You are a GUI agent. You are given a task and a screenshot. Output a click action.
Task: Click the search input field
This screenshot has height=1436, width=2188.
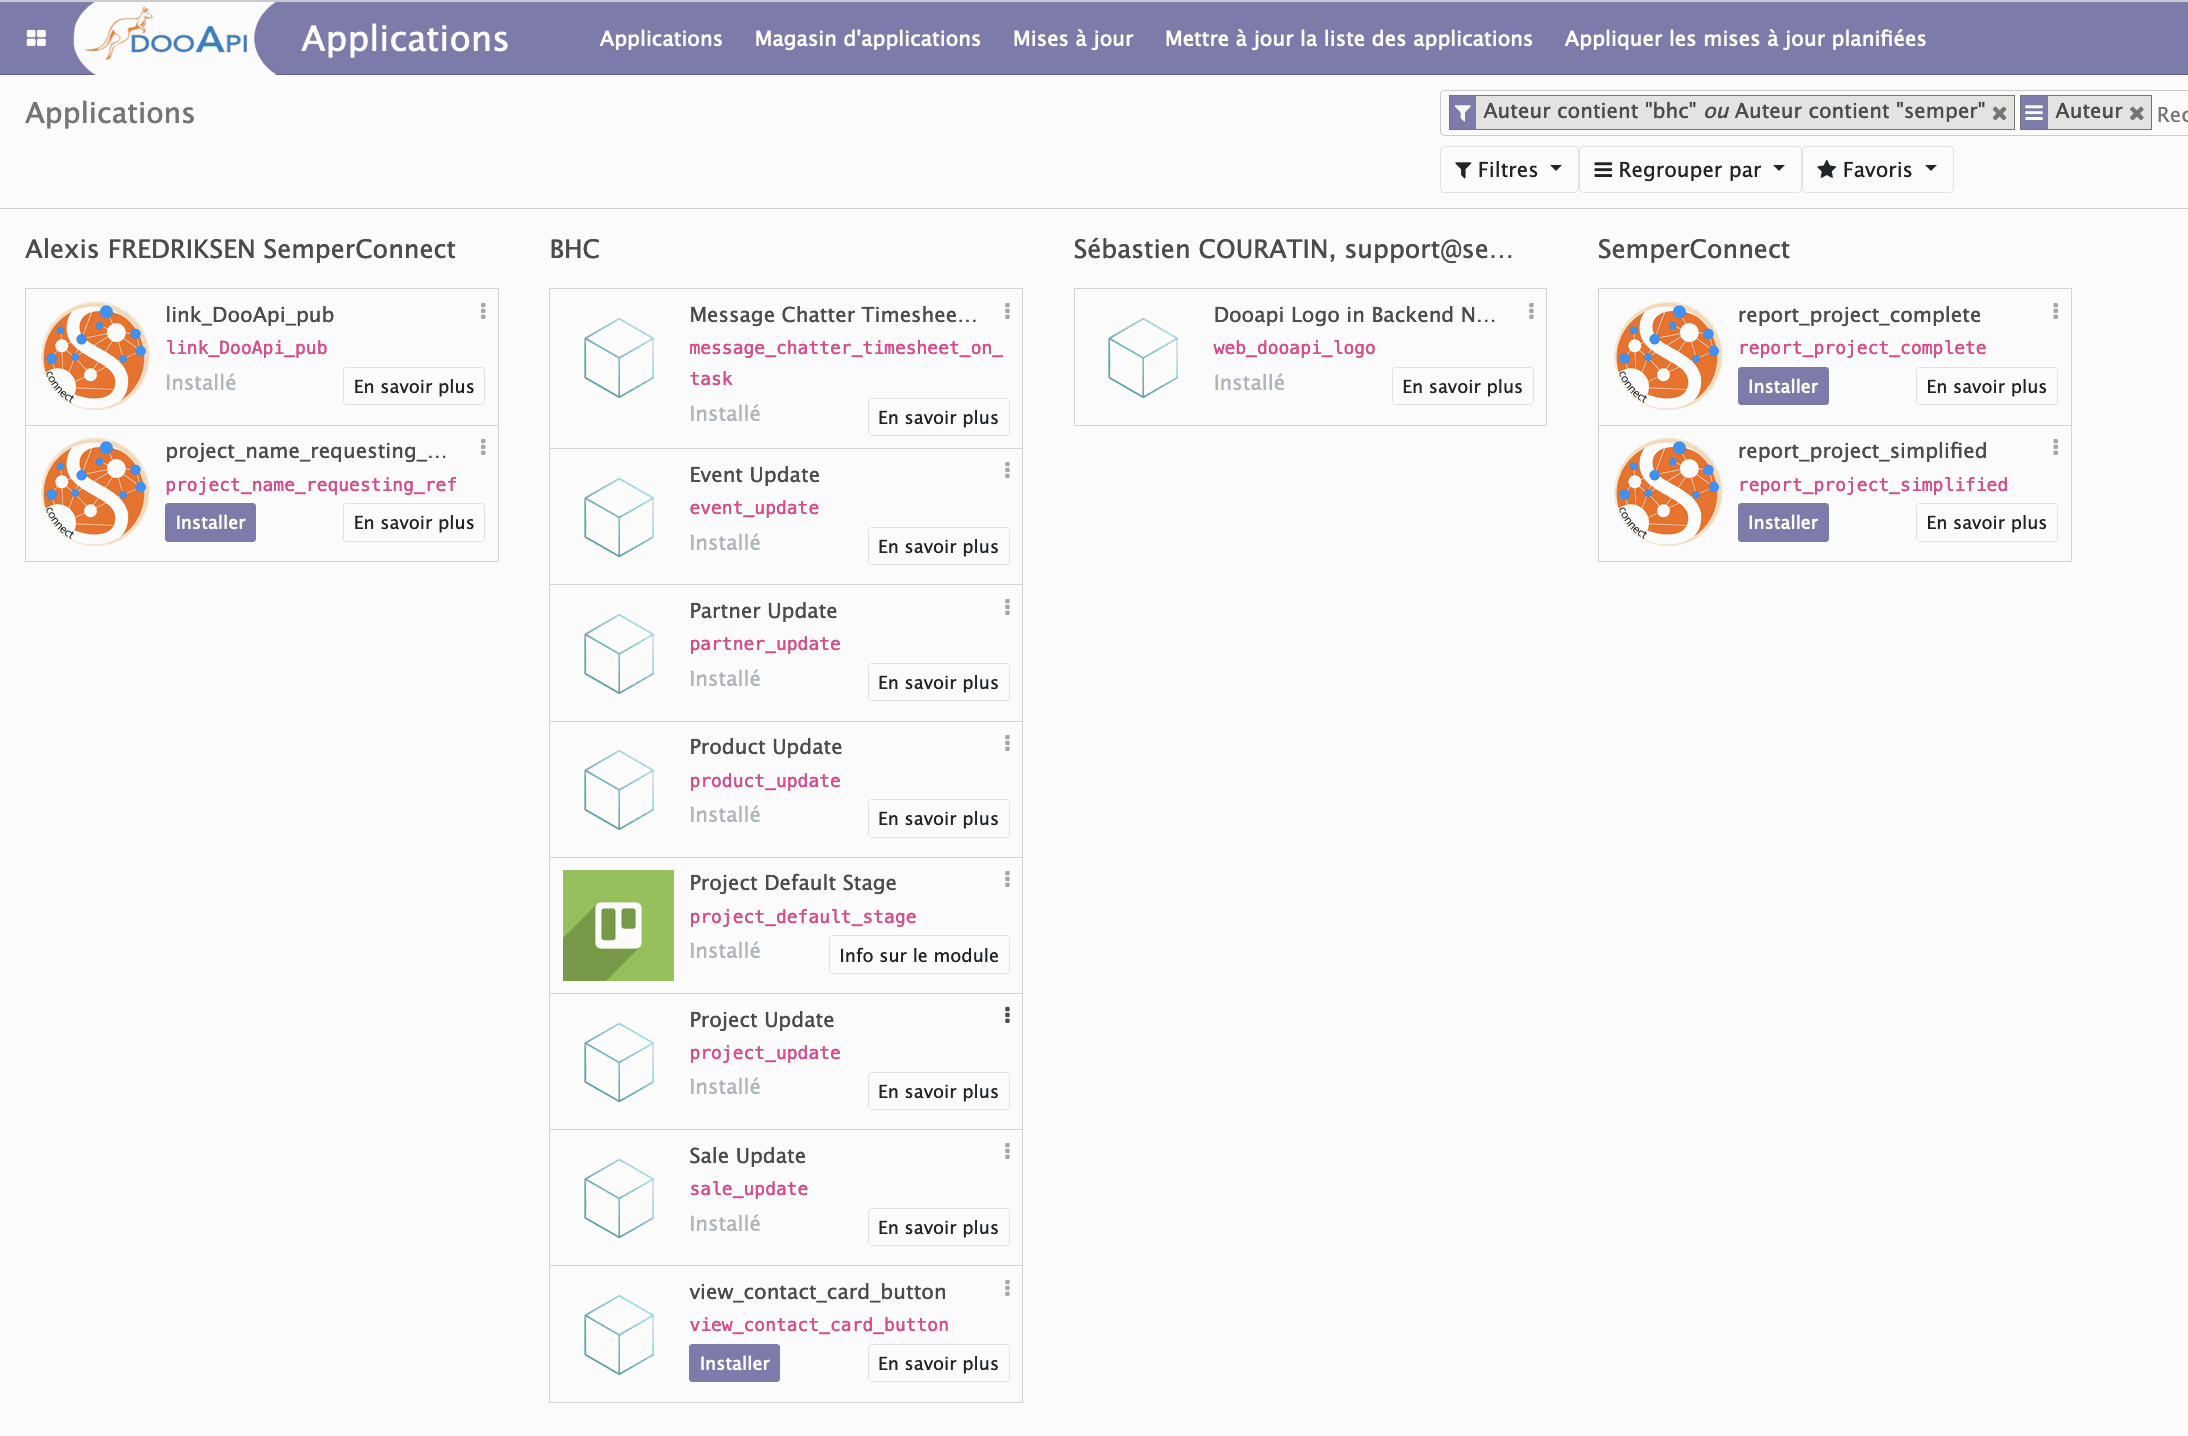click(x=2171, y=113)
